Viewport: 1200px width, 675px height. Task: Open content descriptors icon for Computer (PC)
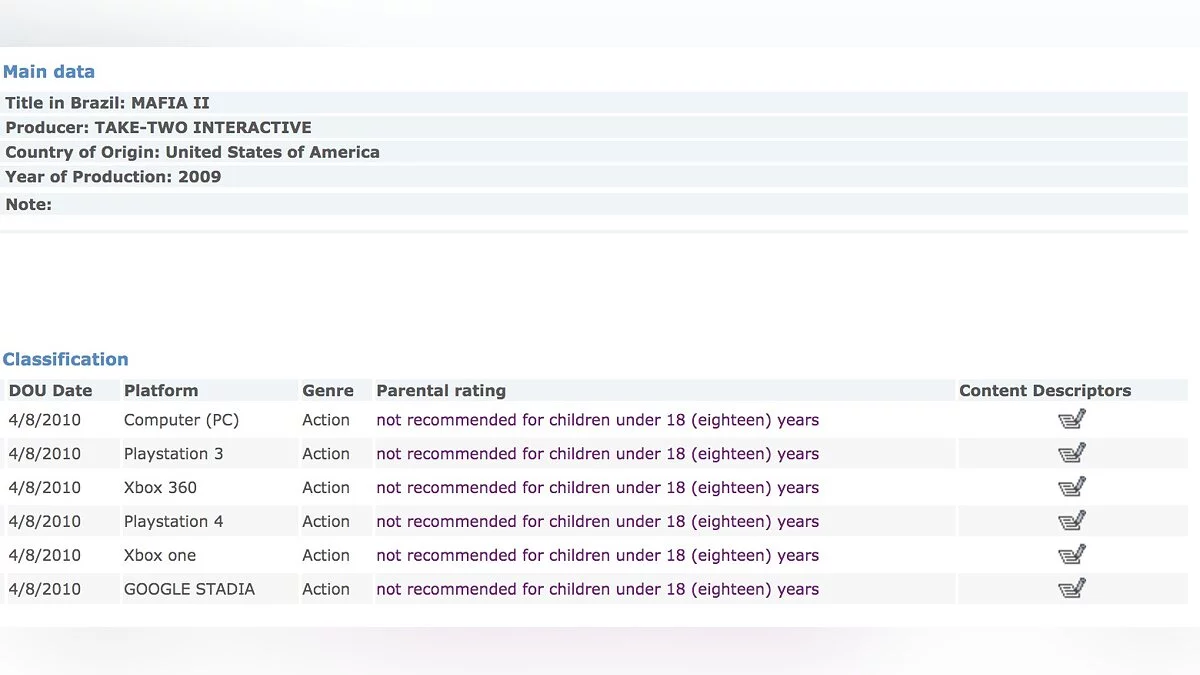pos(1071,420)
